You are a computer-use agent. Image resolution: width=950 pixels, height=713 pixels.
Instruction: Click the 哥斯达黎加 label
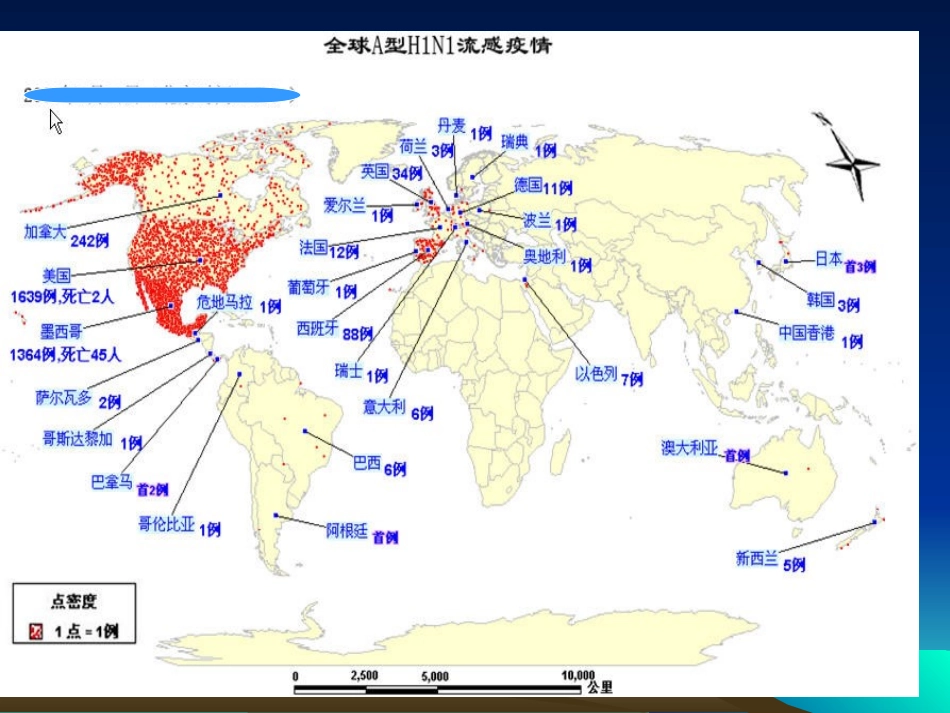[78, 438]
